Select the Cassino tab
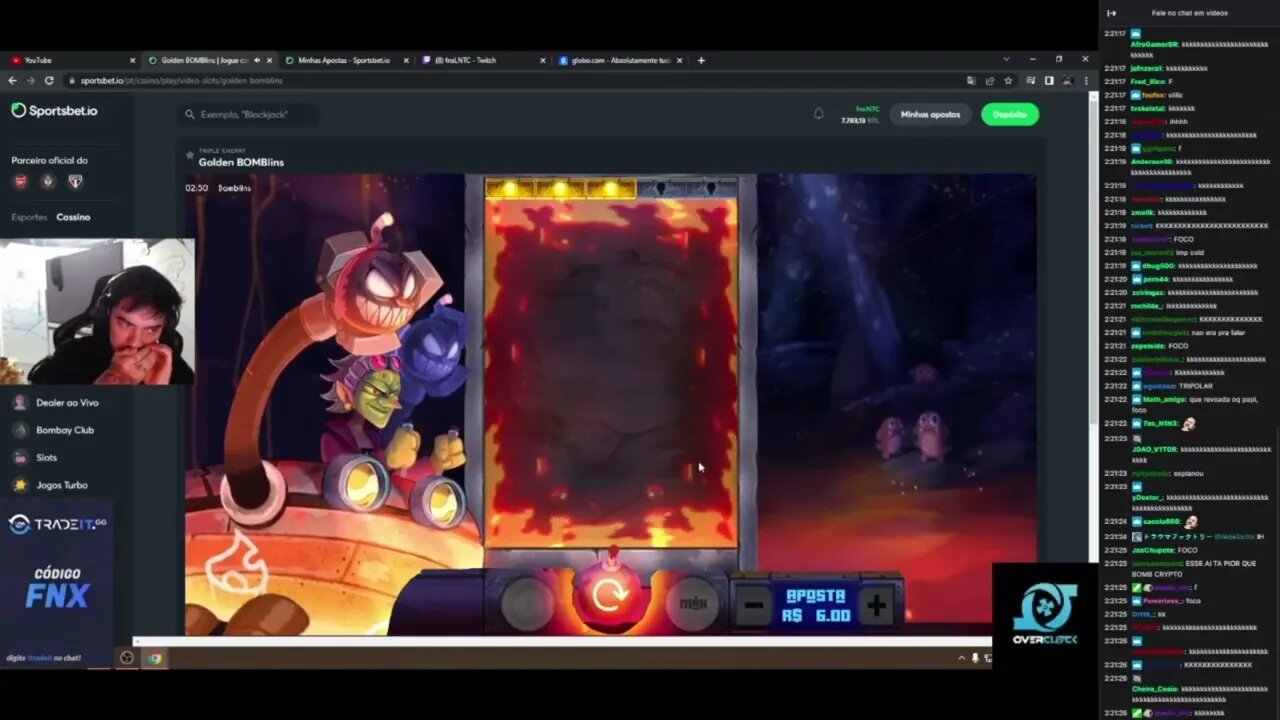 73,217
